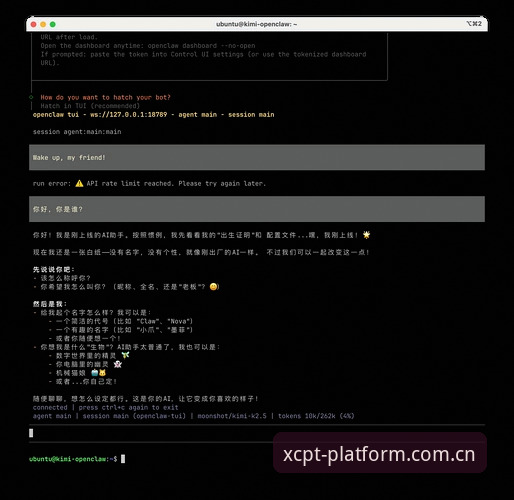The height and width of the screenshot is (500, 514).
Task: Click the green circle marker beside hatch question
Action: point(31,97)
